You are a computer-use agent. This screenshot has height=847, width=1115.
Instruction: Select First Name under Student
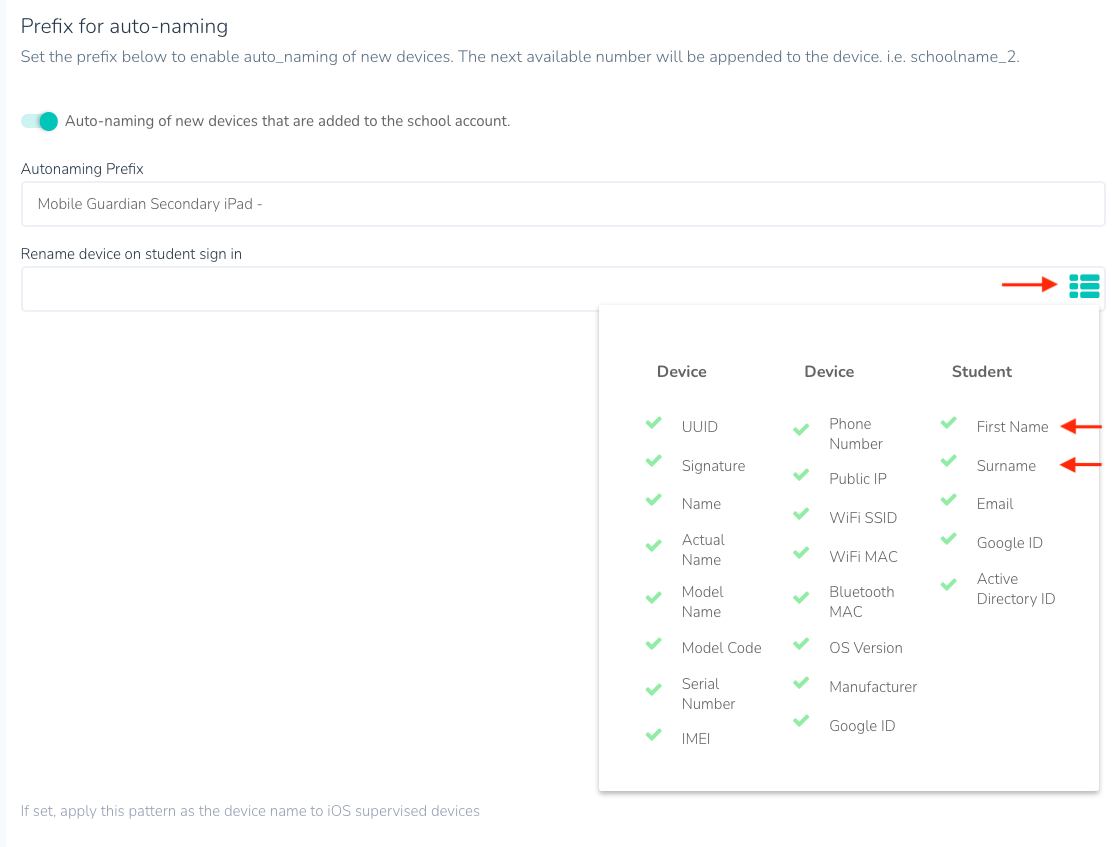[1012, 427]
